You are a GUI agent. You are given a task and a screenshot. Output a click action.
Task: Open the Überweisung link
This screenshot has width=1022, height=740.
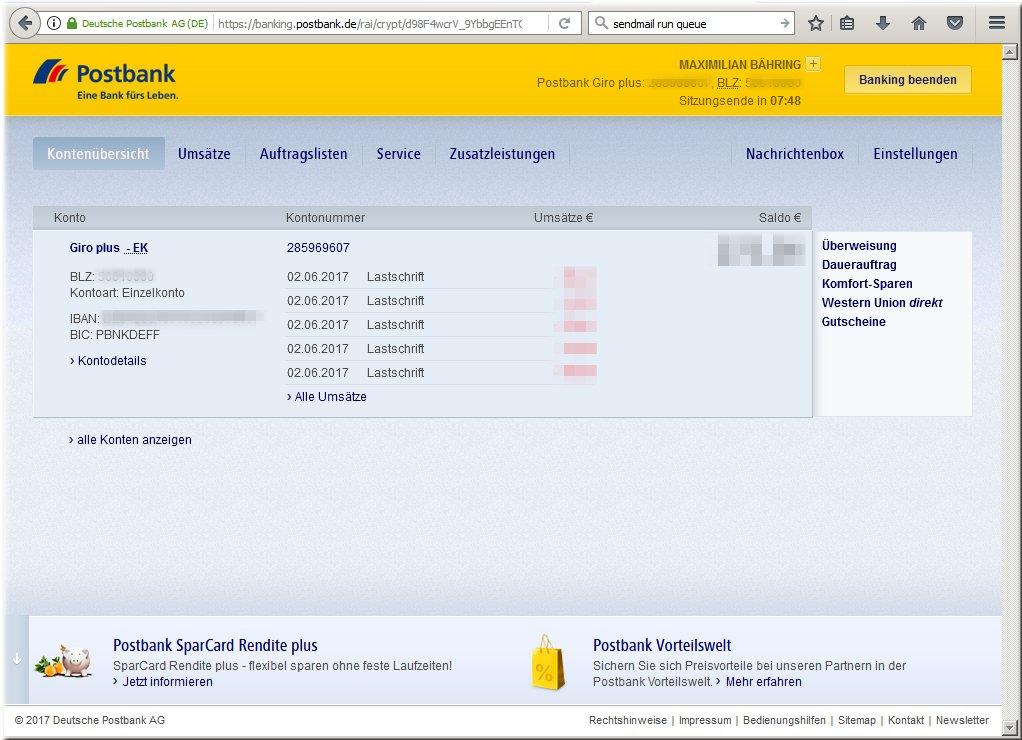click(x=858, y=246)
